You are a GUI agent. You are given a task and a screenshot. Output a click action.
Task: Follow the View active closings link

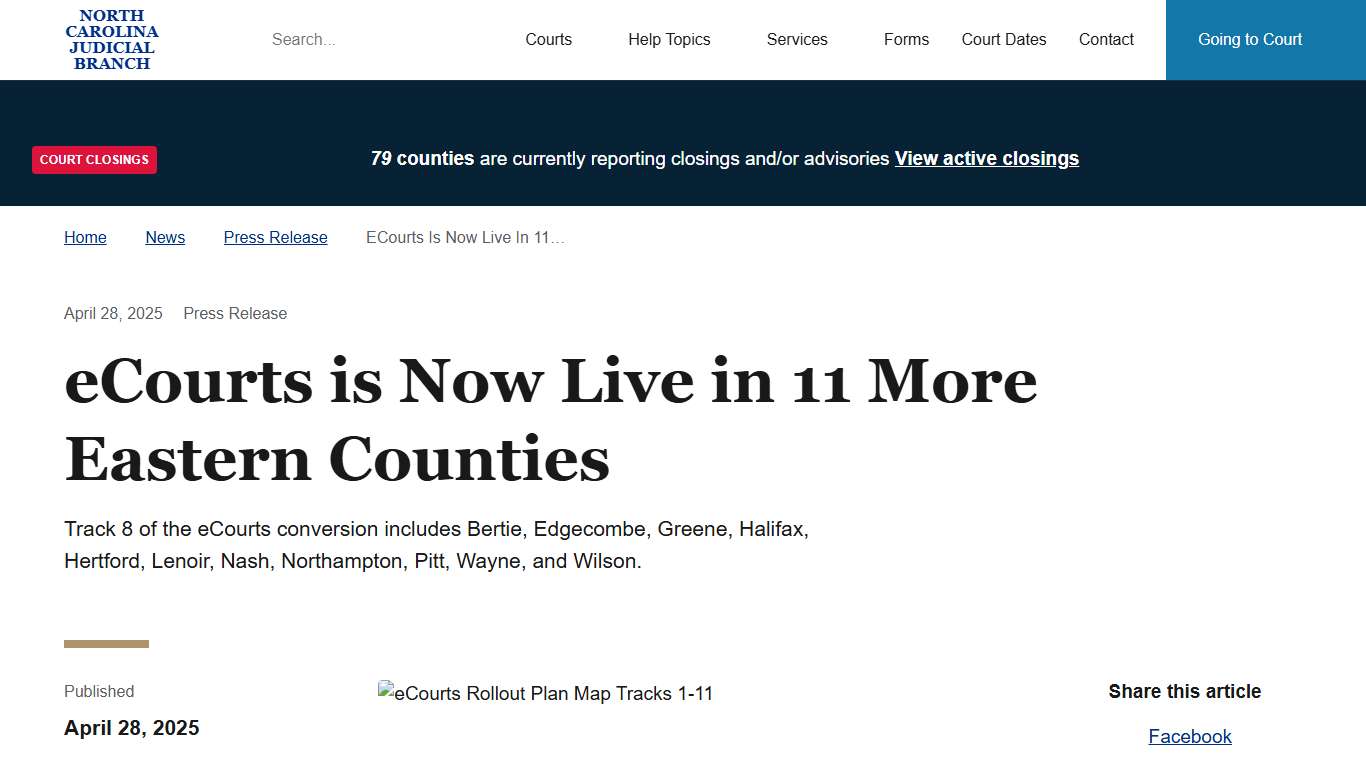986,158
